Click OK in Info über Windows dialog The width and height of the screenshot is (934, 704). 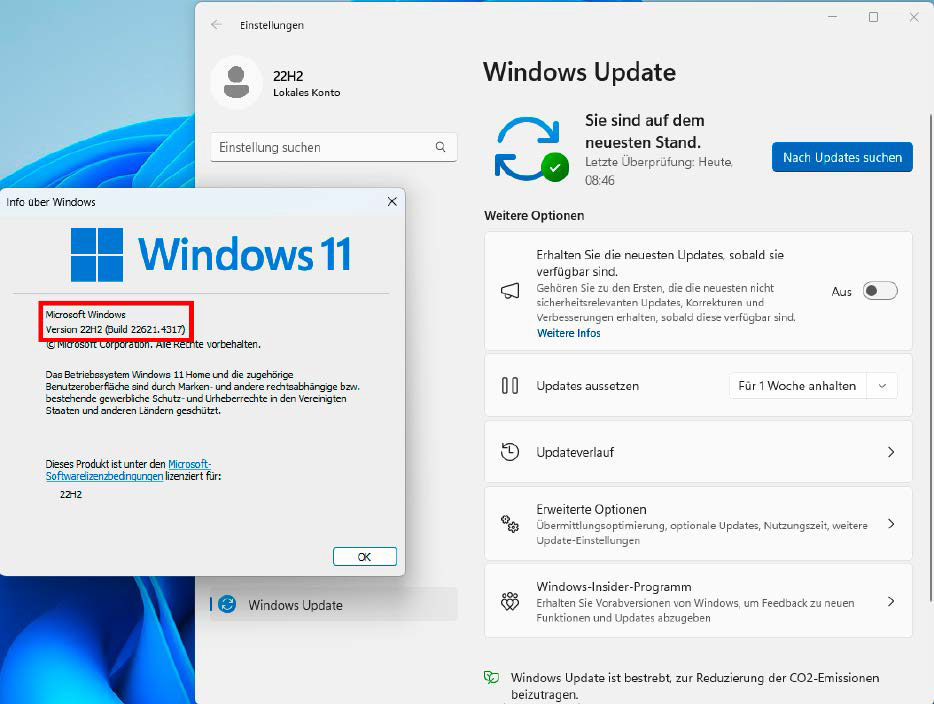pos(365,556)
